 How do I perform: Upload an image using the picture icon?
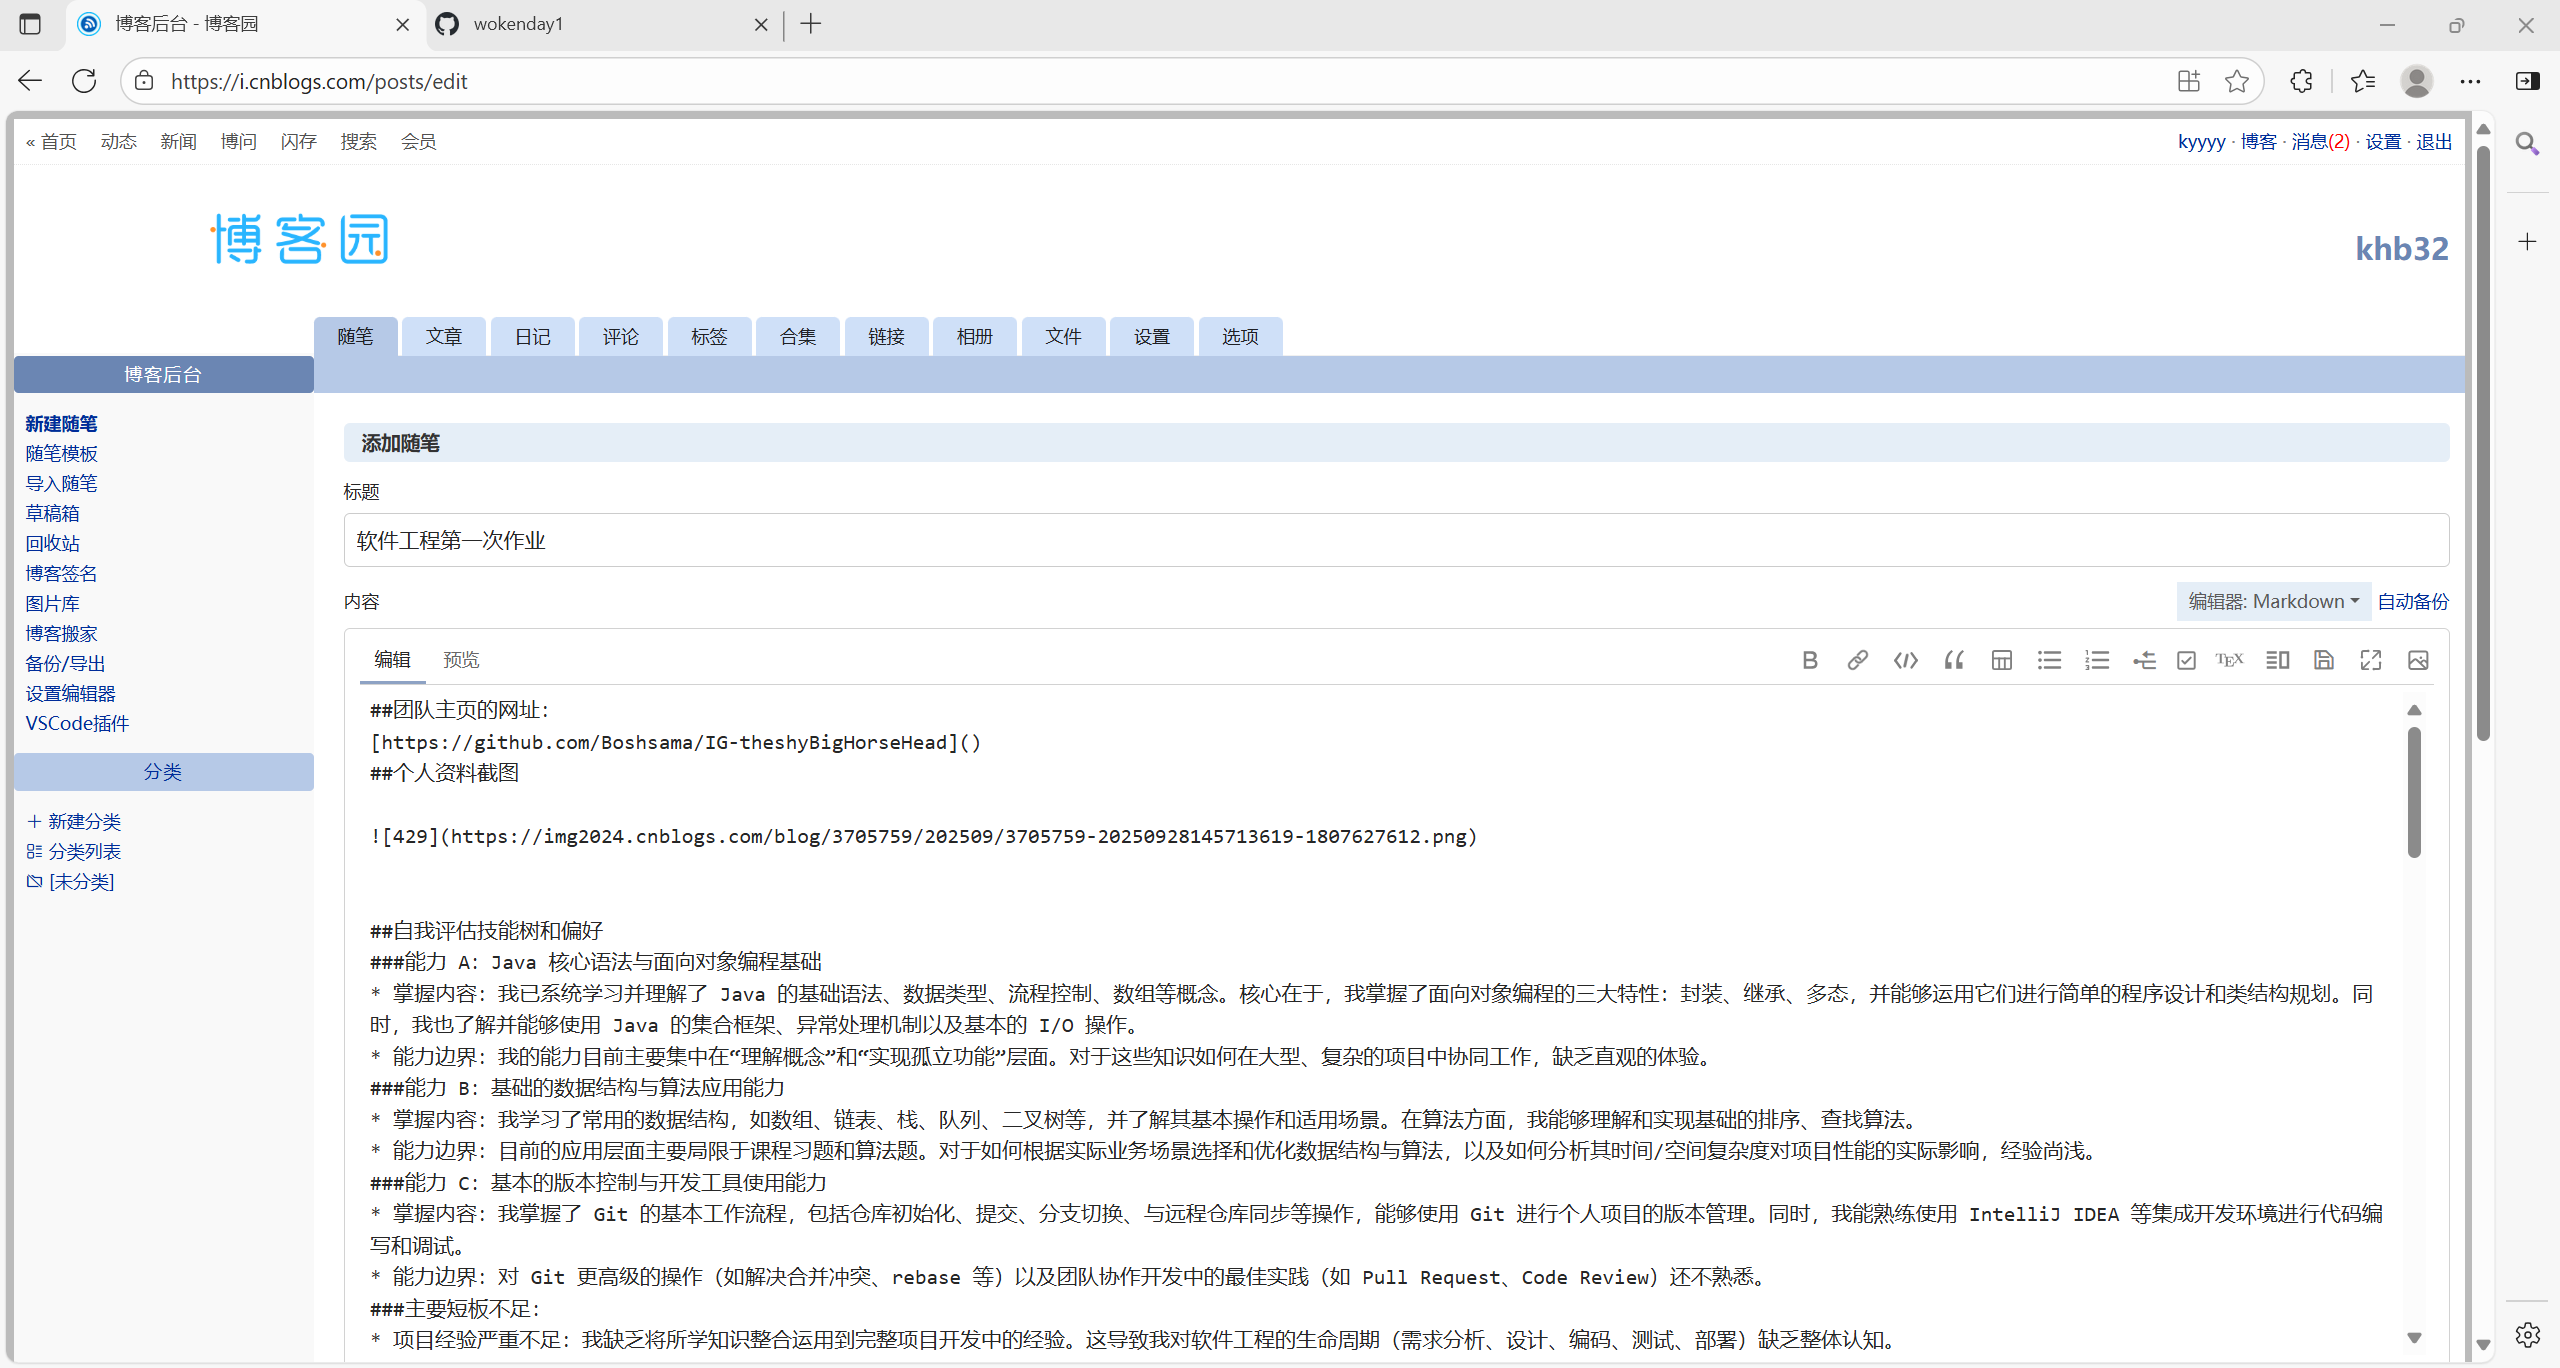pyautogui.click(x=2418, y=660)
